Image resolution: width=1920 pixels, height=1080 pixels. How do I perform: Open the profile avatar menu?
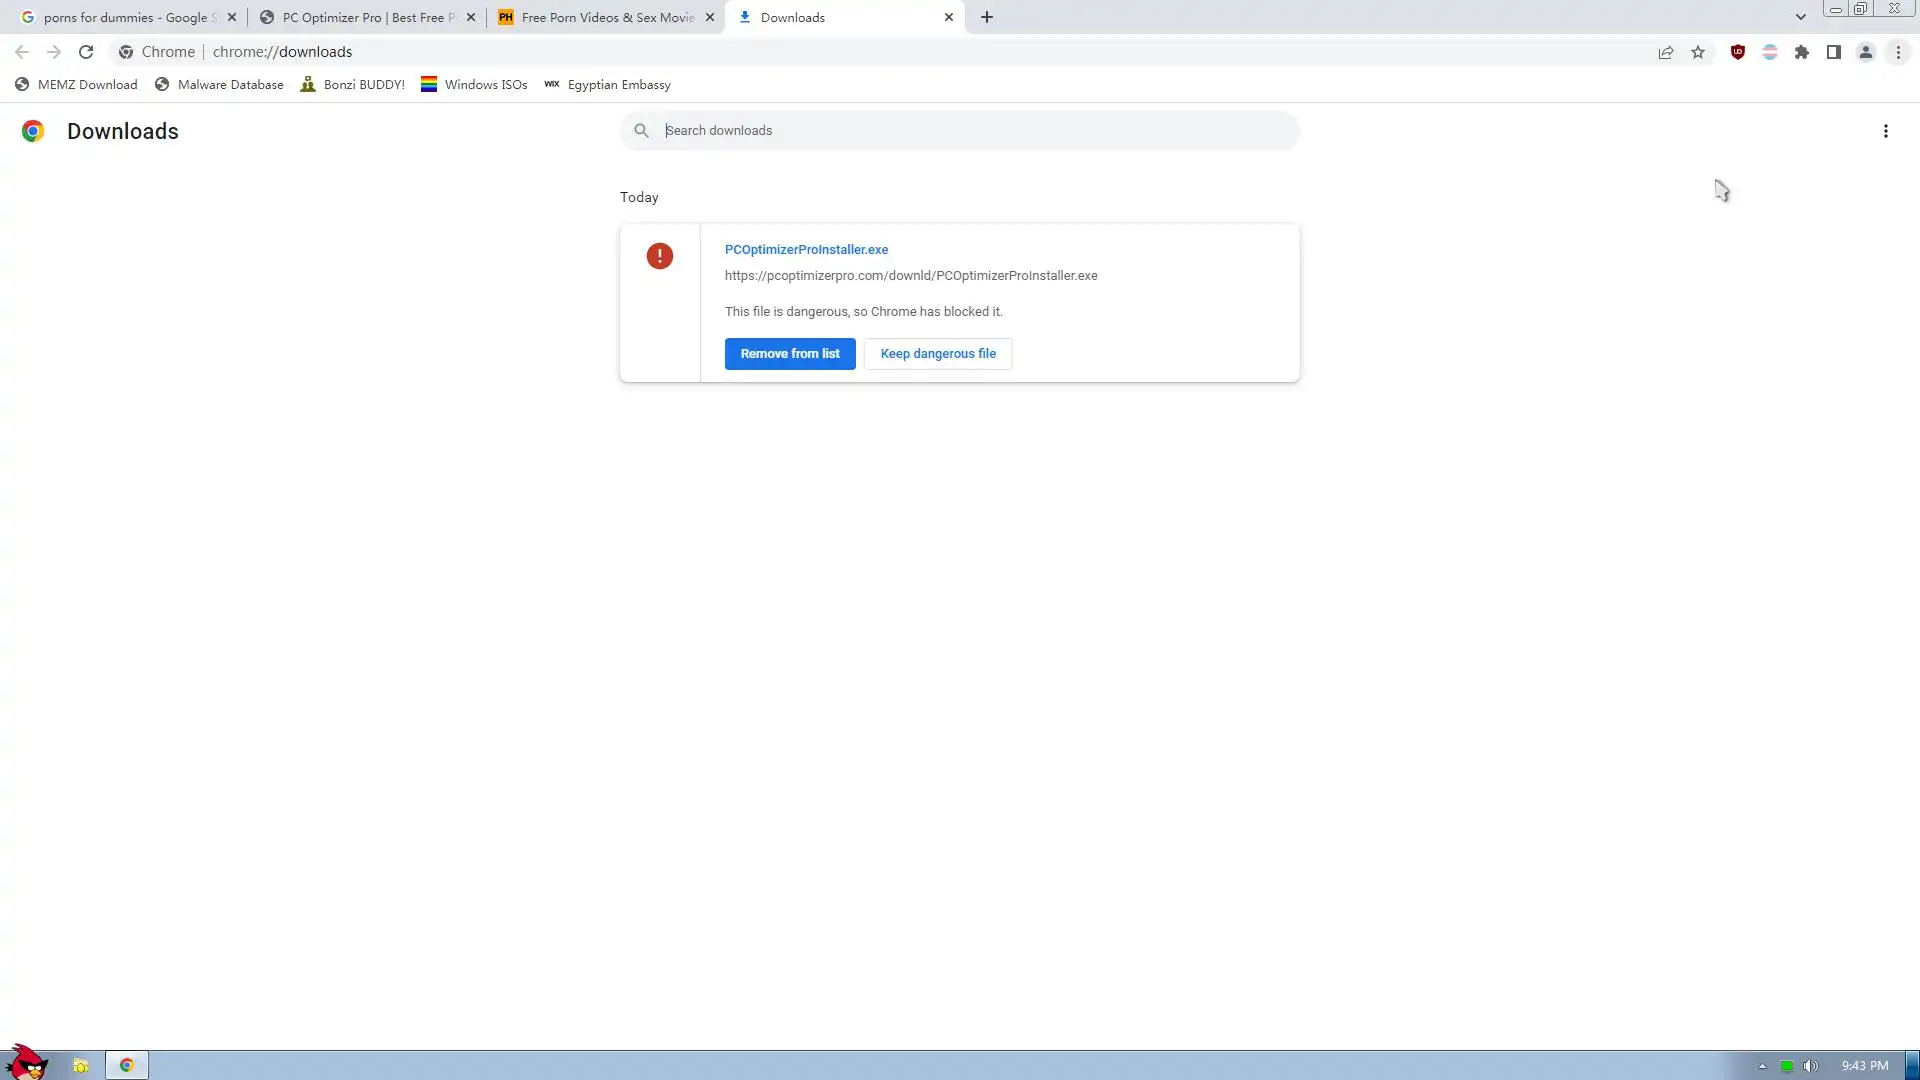point(1865,52)
